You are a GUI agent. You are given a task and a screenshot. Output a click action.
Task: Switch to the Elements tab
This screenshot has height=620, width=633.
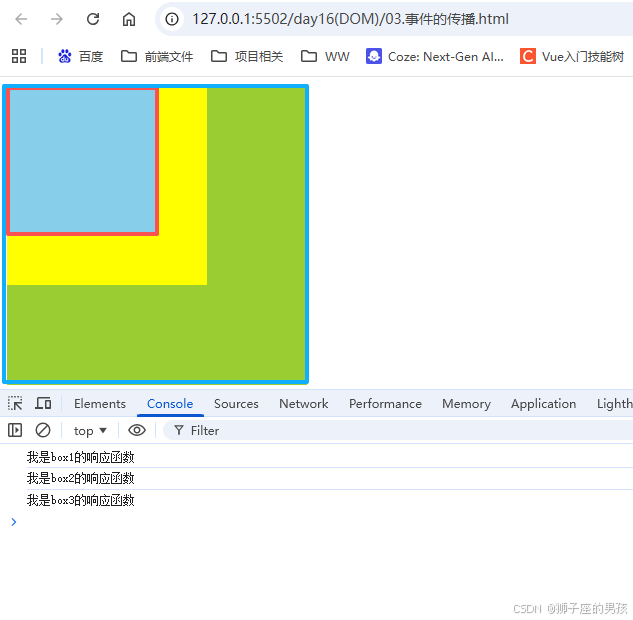(100, 404)
